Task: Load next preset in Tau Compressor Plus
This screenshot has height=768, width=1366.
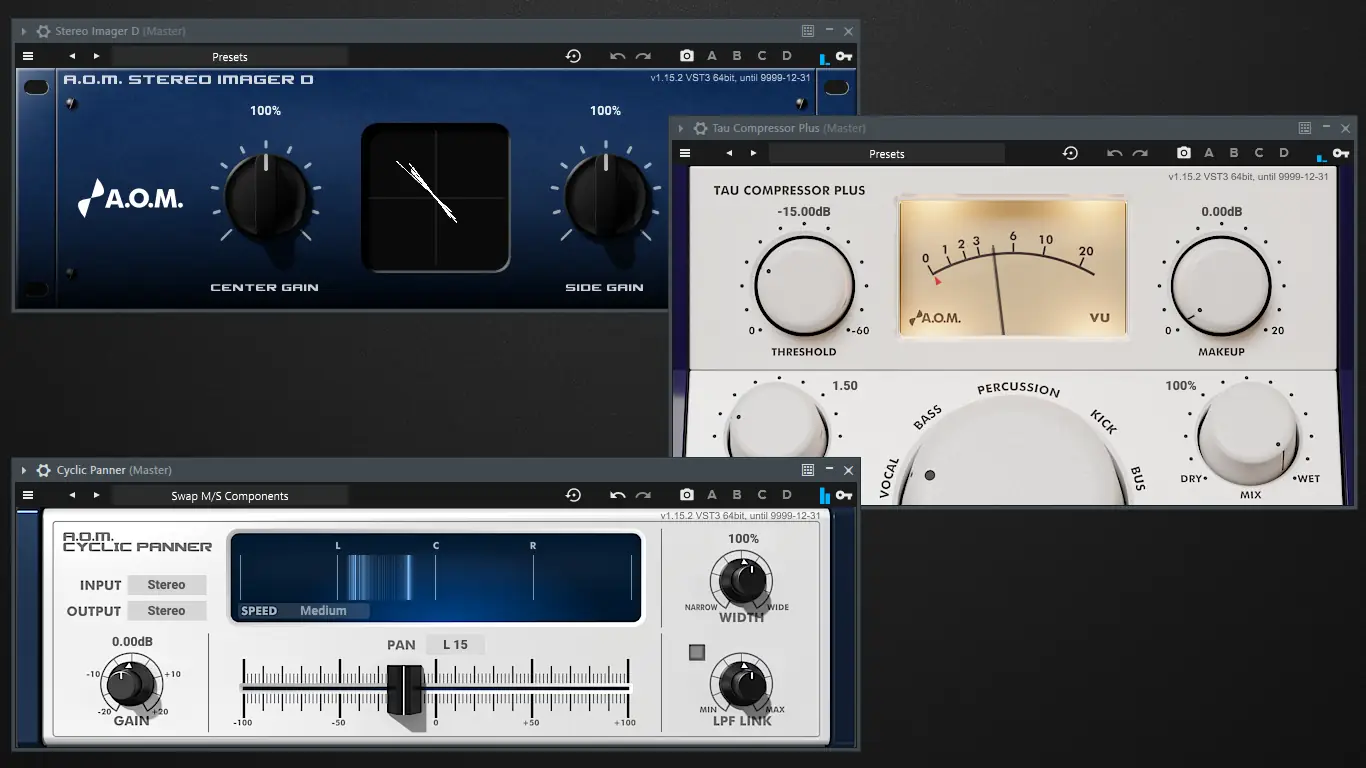Action: point(753,153)
